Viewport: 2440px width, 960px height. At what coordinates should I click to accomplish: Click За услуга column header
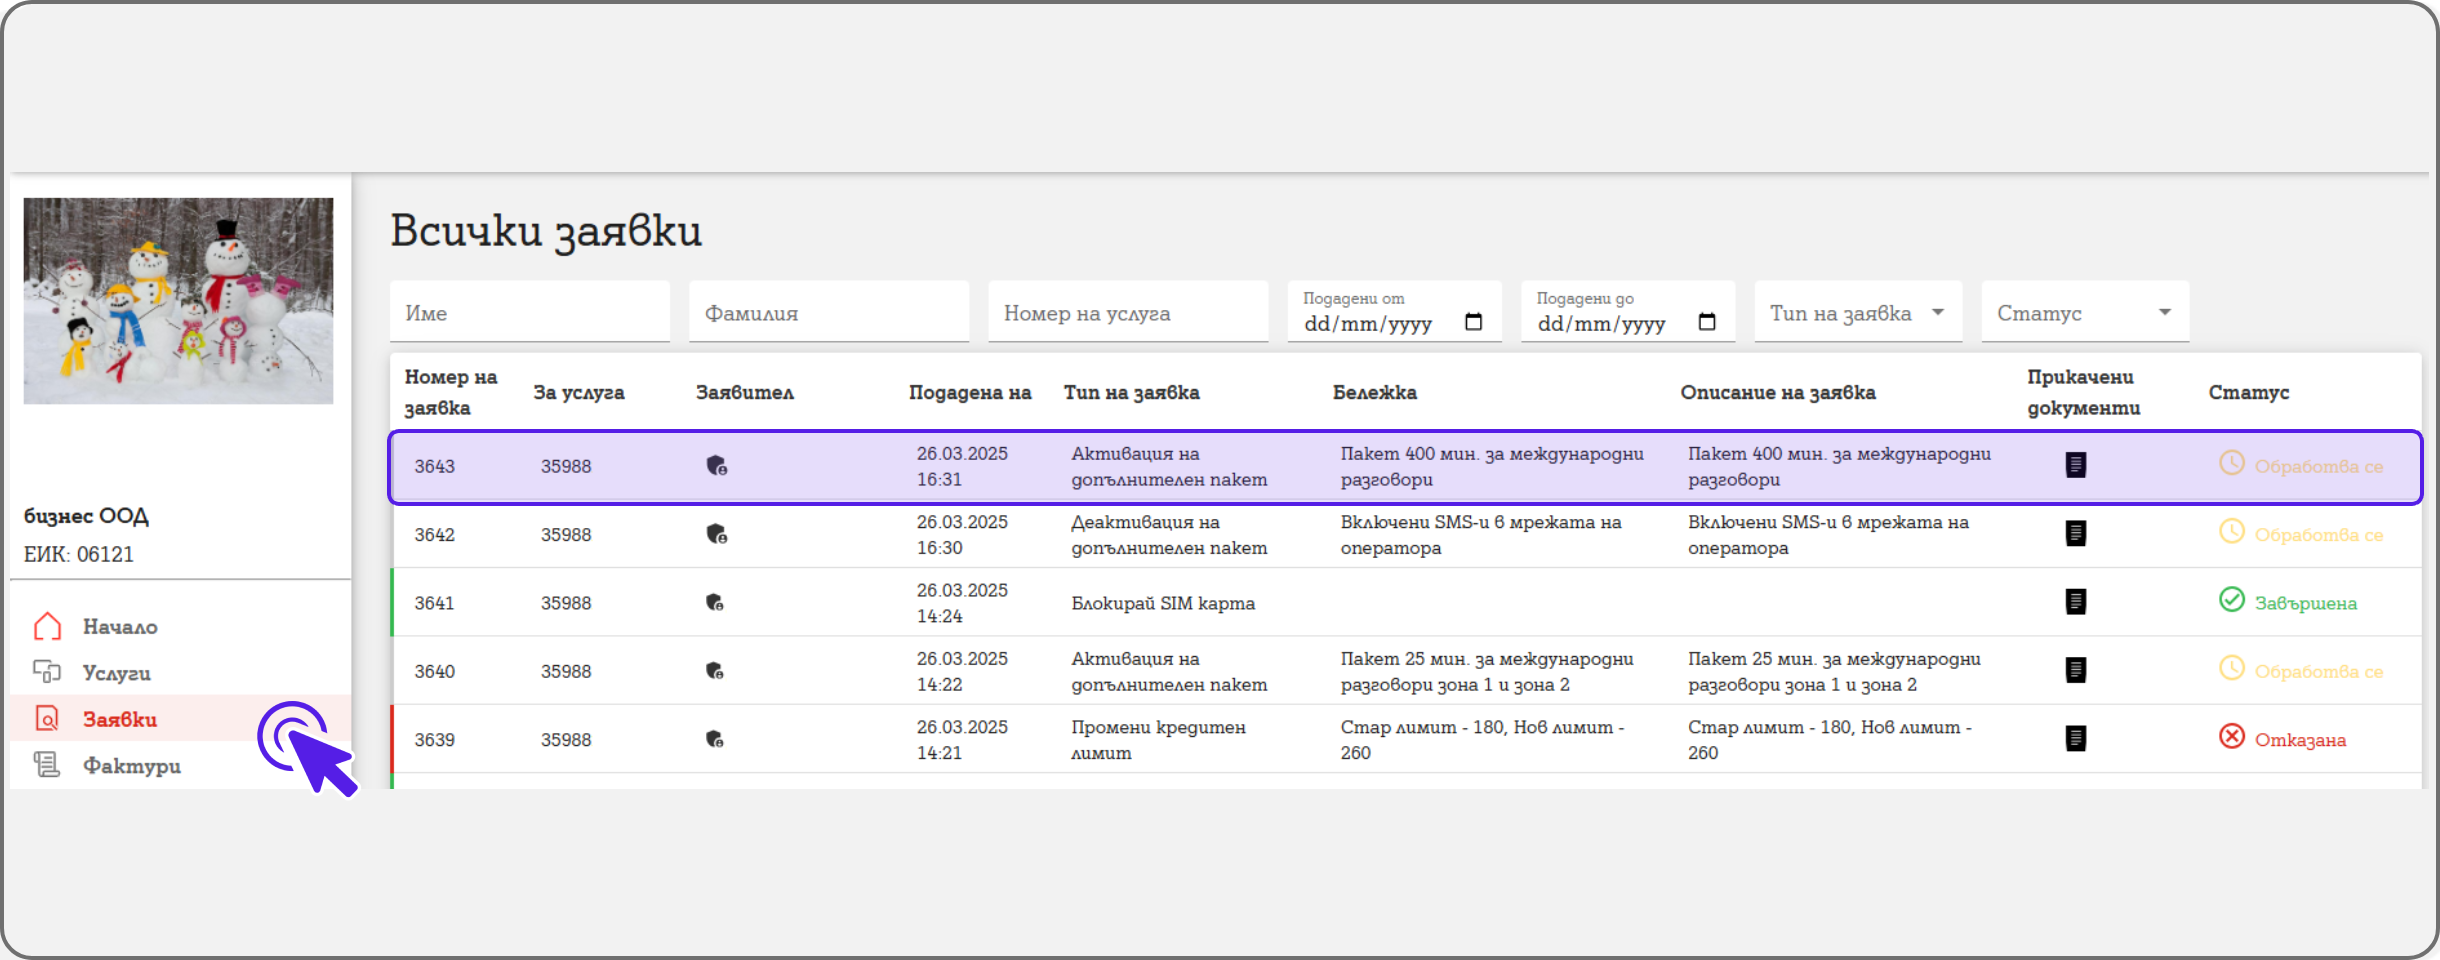pos(579,392)
